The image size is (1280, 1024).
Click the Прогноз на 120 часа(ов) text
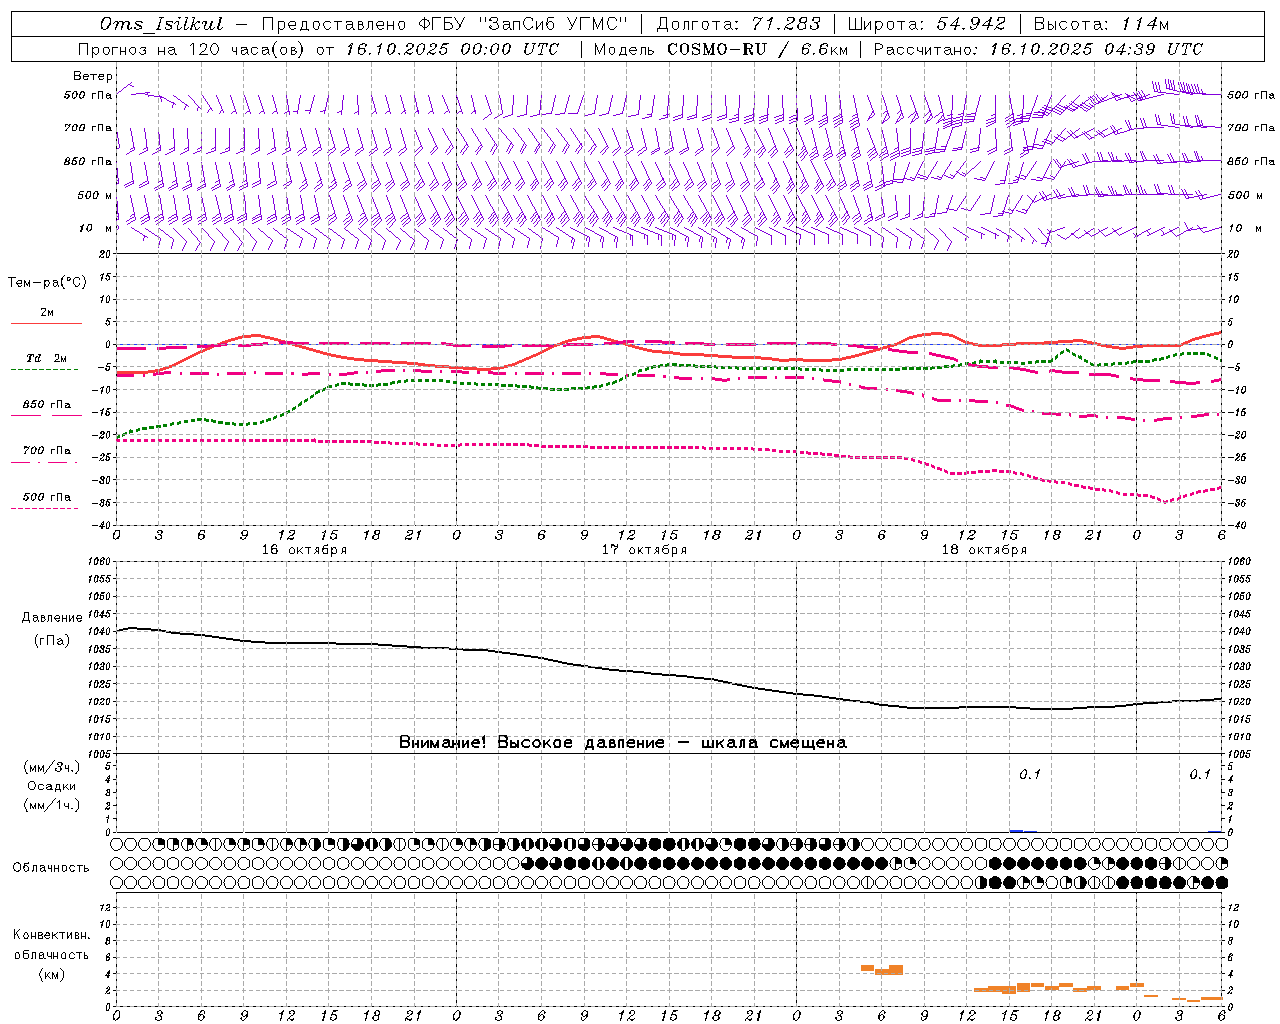(193, 49)
